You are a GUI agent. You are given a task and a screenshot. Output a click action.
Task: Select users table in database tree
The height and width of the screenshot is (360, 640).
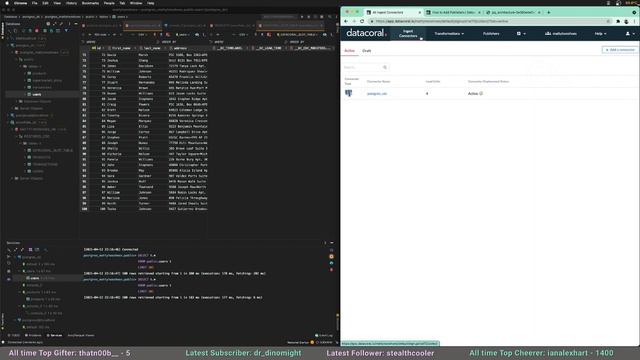click(x=37, y=94)
